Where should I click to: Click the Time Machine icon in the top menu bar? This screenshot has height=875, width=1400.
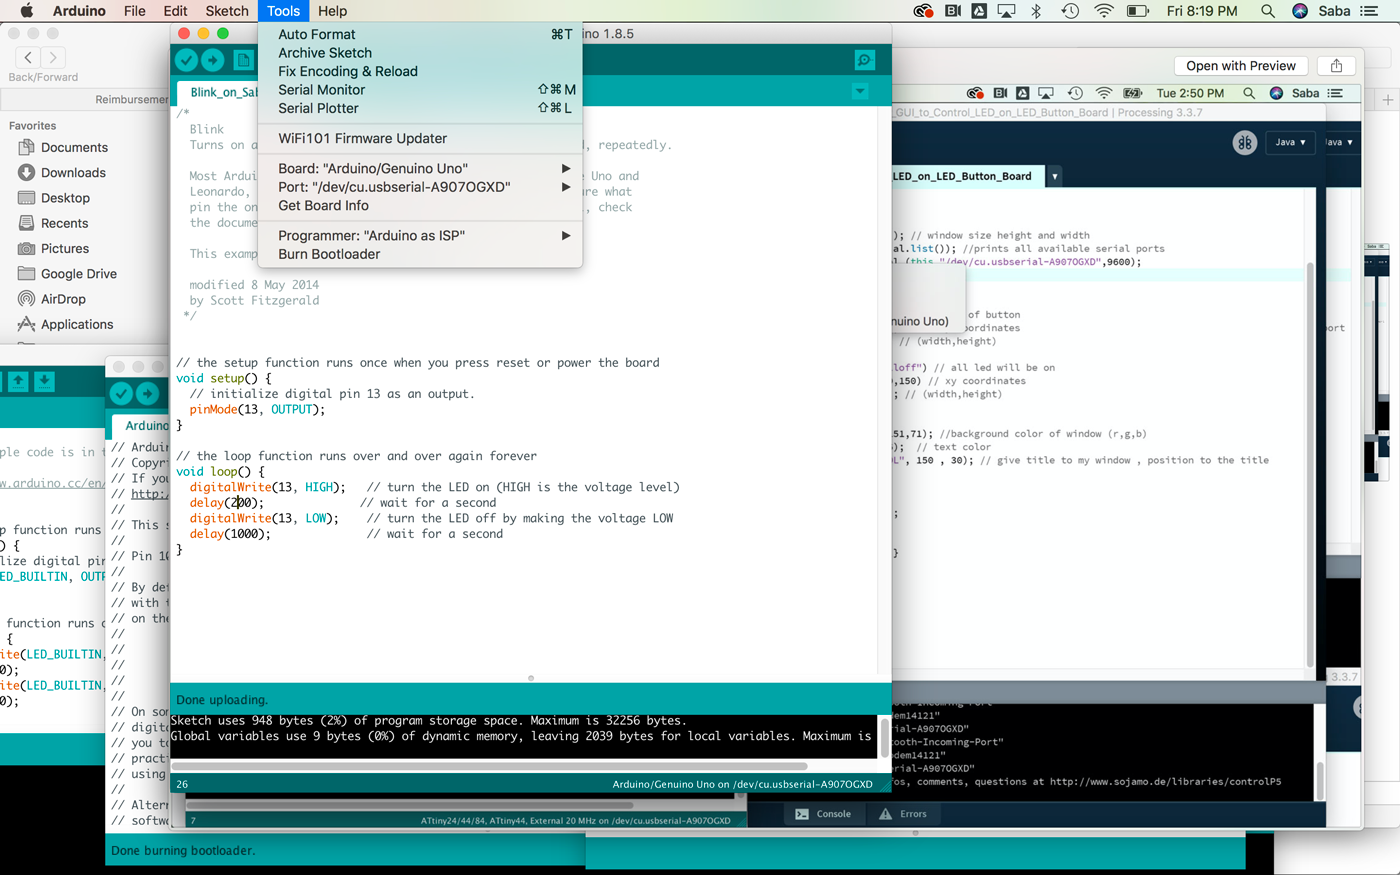point(1070,11)
